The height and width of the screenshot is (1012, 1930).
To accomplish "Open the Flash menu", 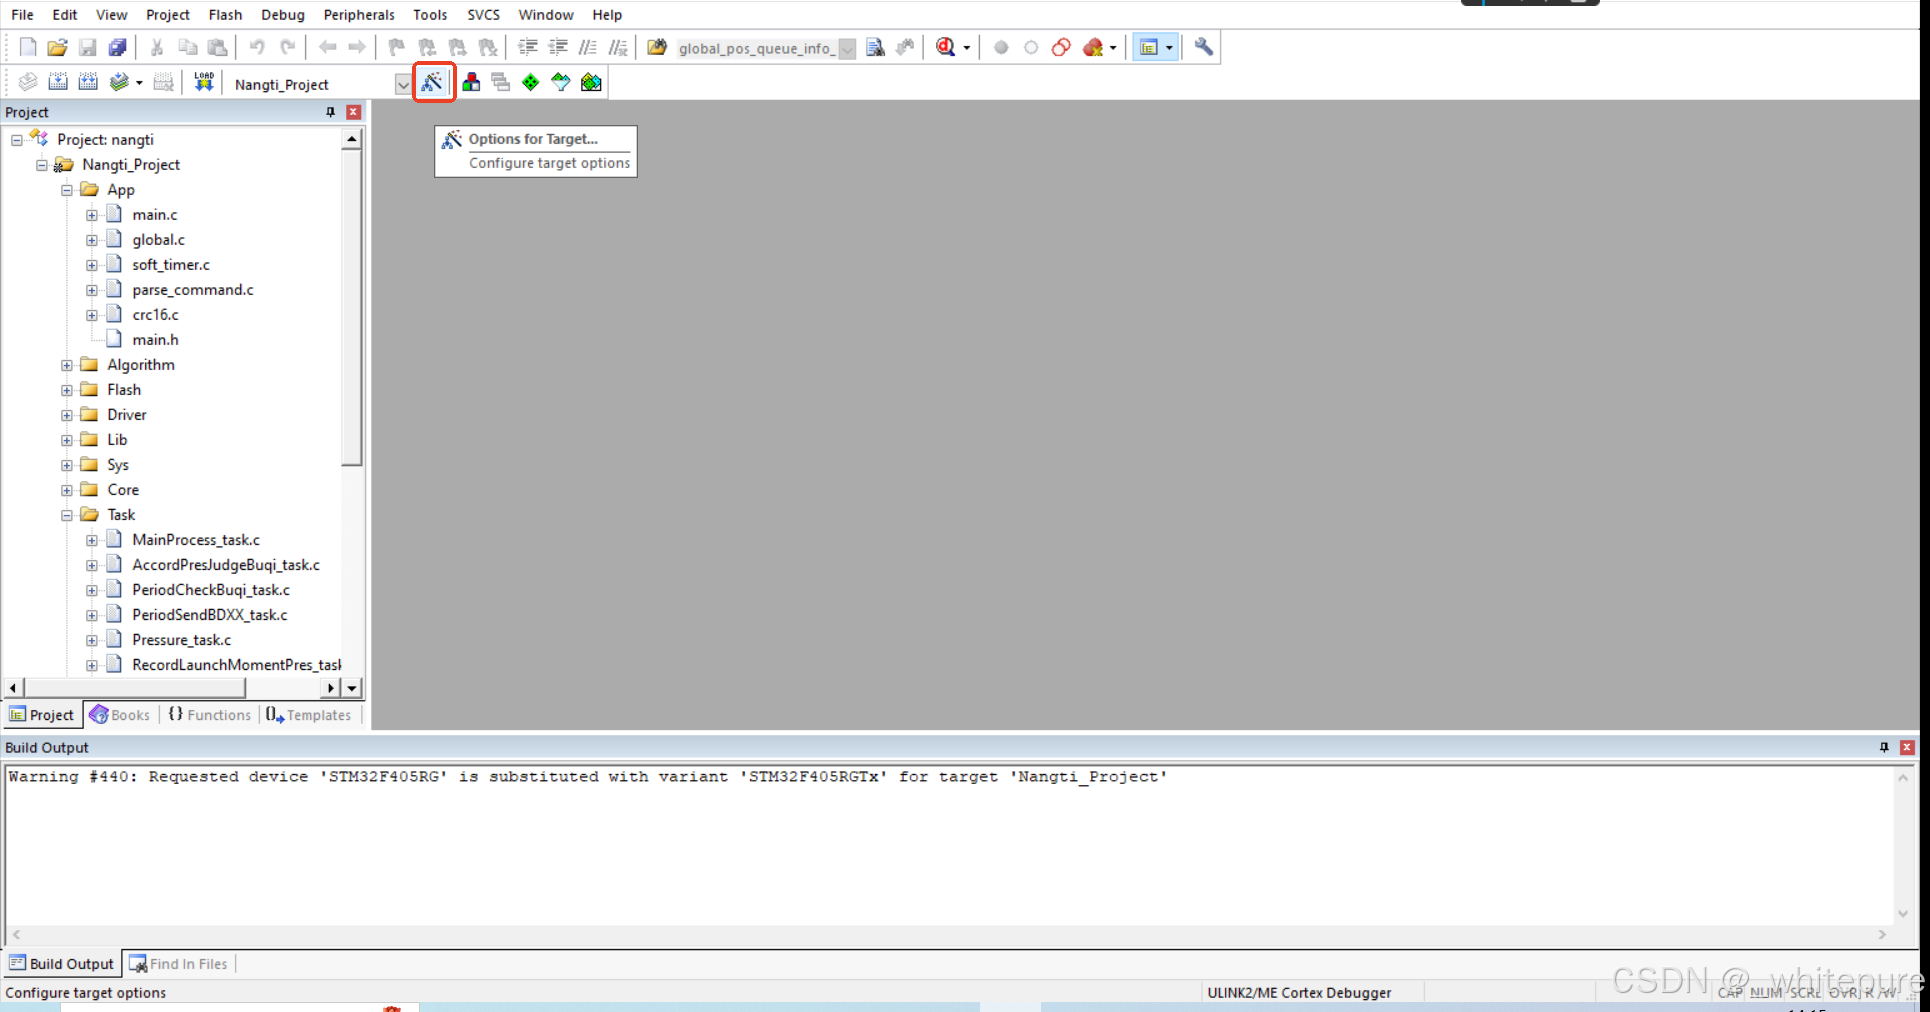I will (x=225, y=15).
